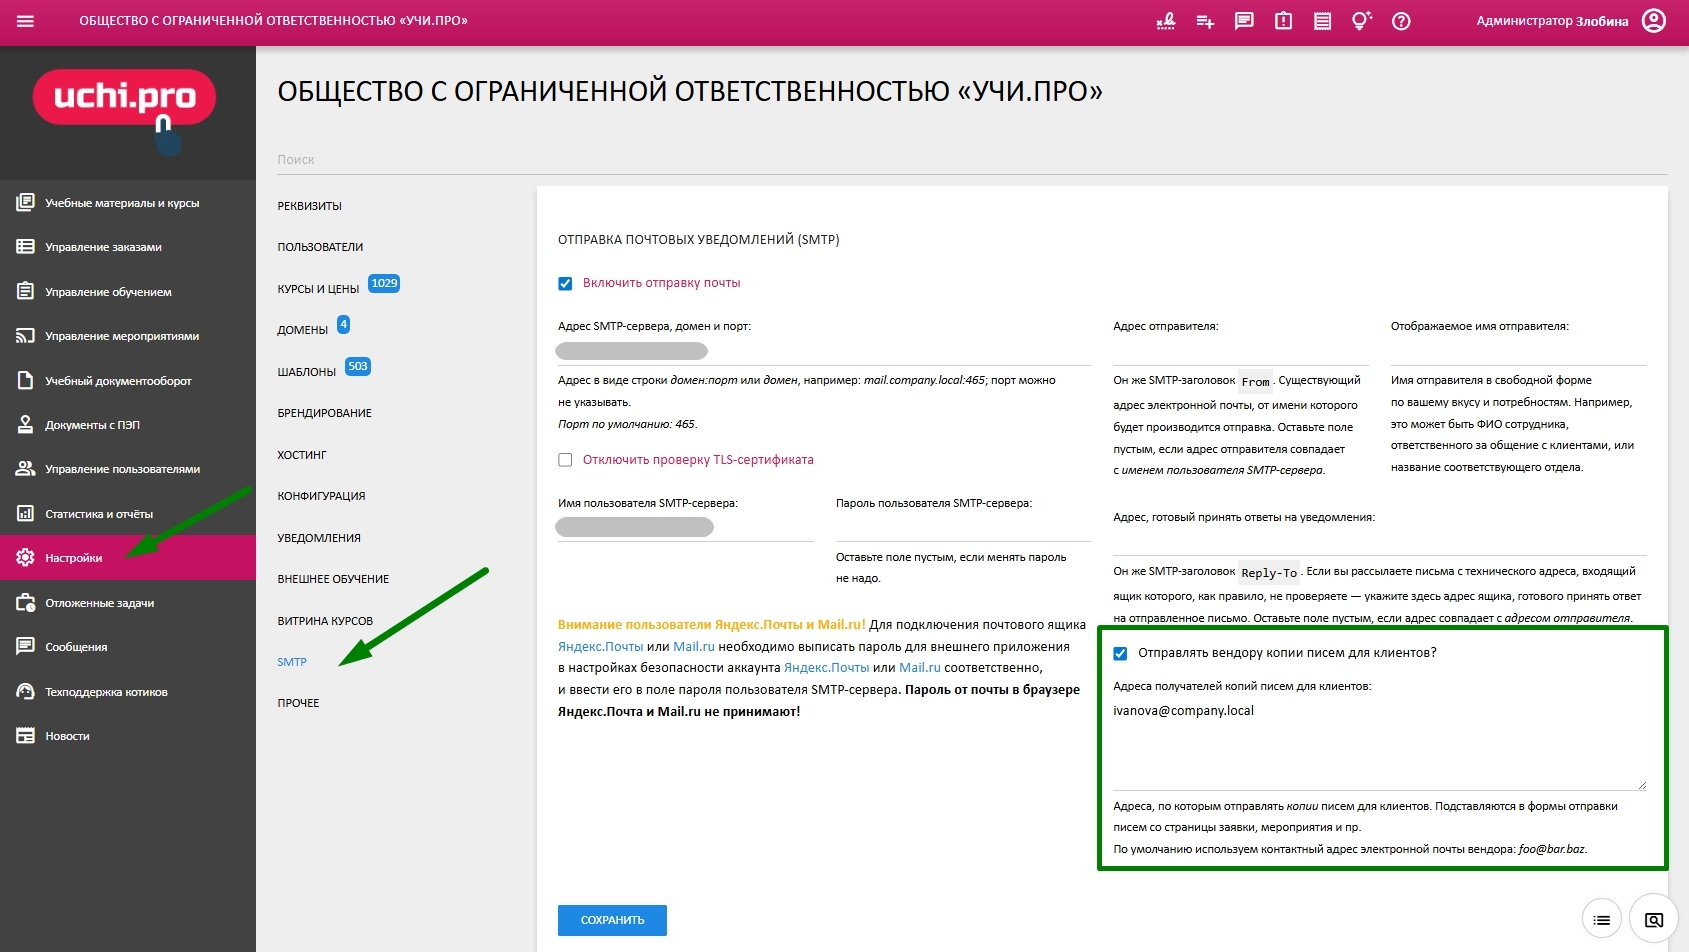Click the Отображаемое имя отправителя field
Viewport: 1689px width, 952px height.
click(x=1518, y=351)
